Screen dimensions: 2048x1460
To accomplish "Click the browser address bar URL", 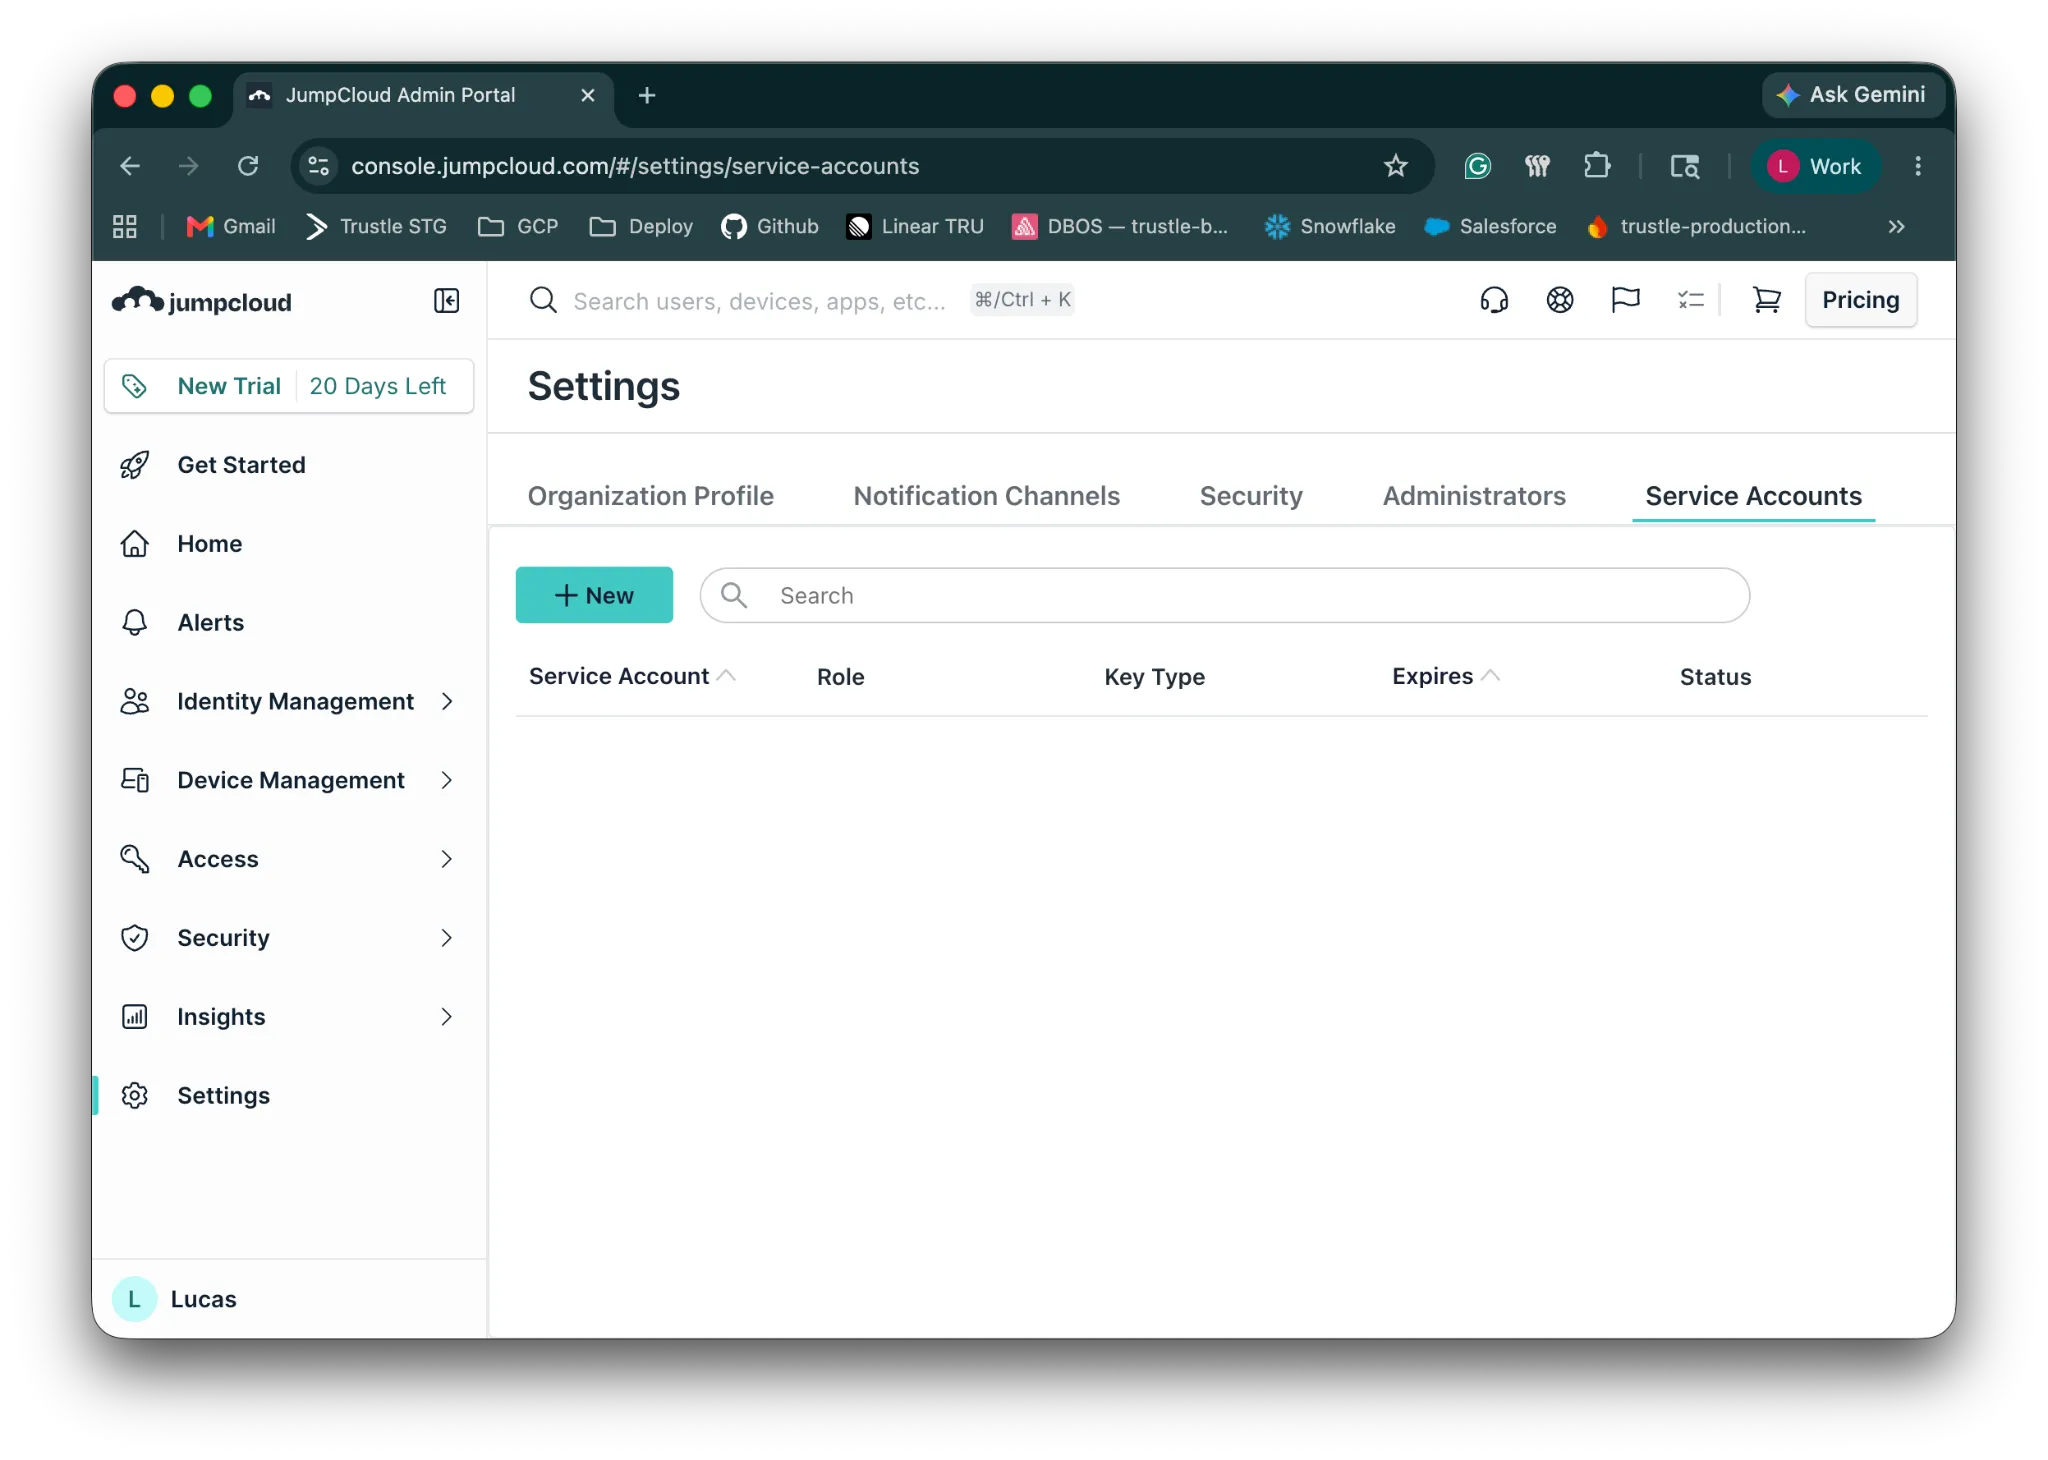I will (x=635, y=166).
